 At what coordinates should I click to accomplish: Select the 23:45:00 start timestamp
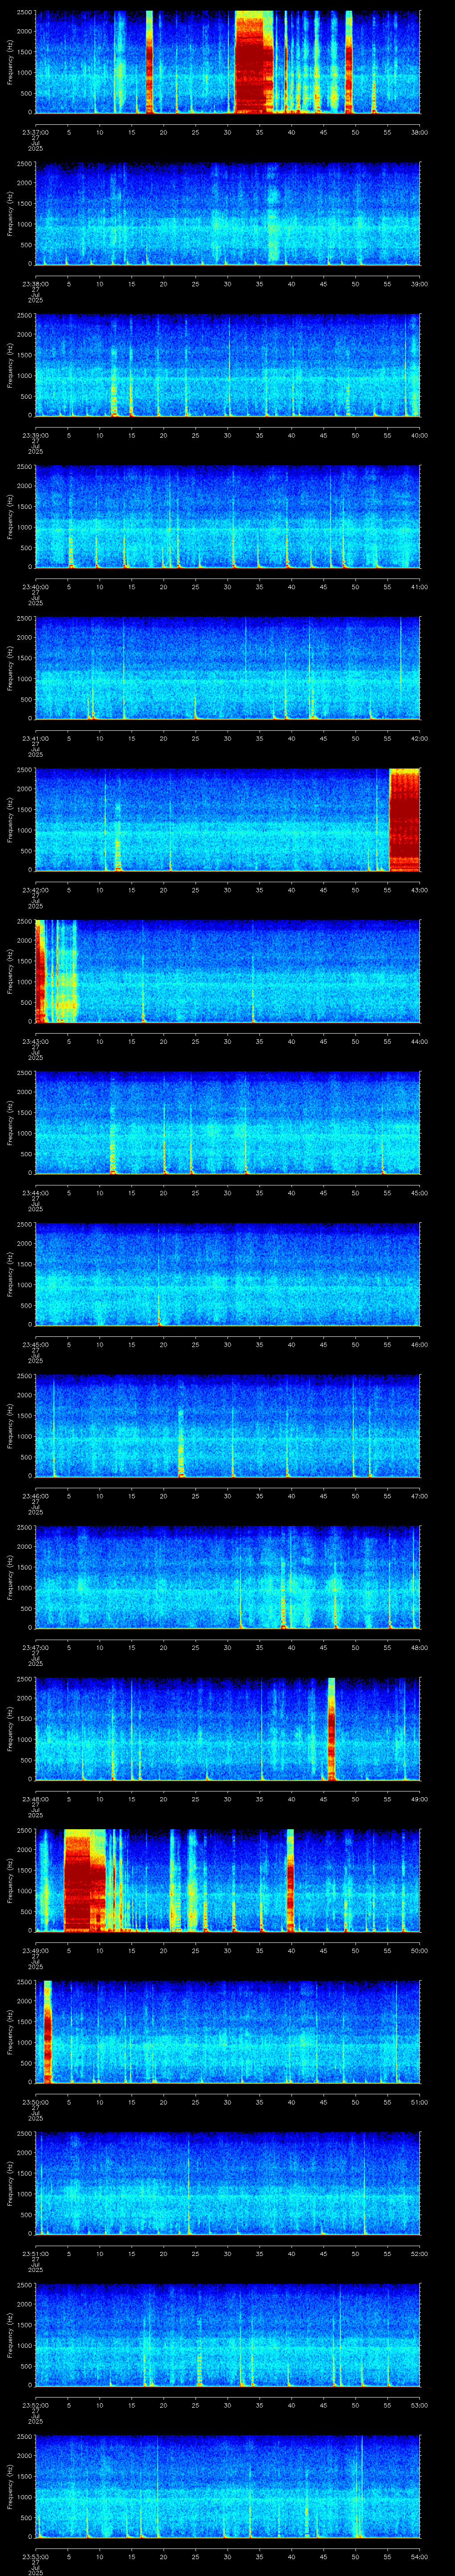(35, 1344)
